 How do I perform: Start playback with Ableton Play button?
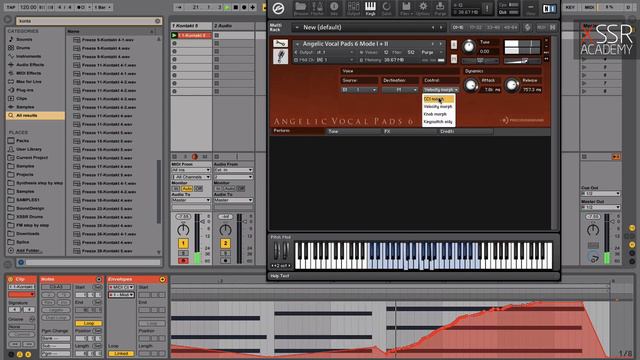[x=228, y=7]
